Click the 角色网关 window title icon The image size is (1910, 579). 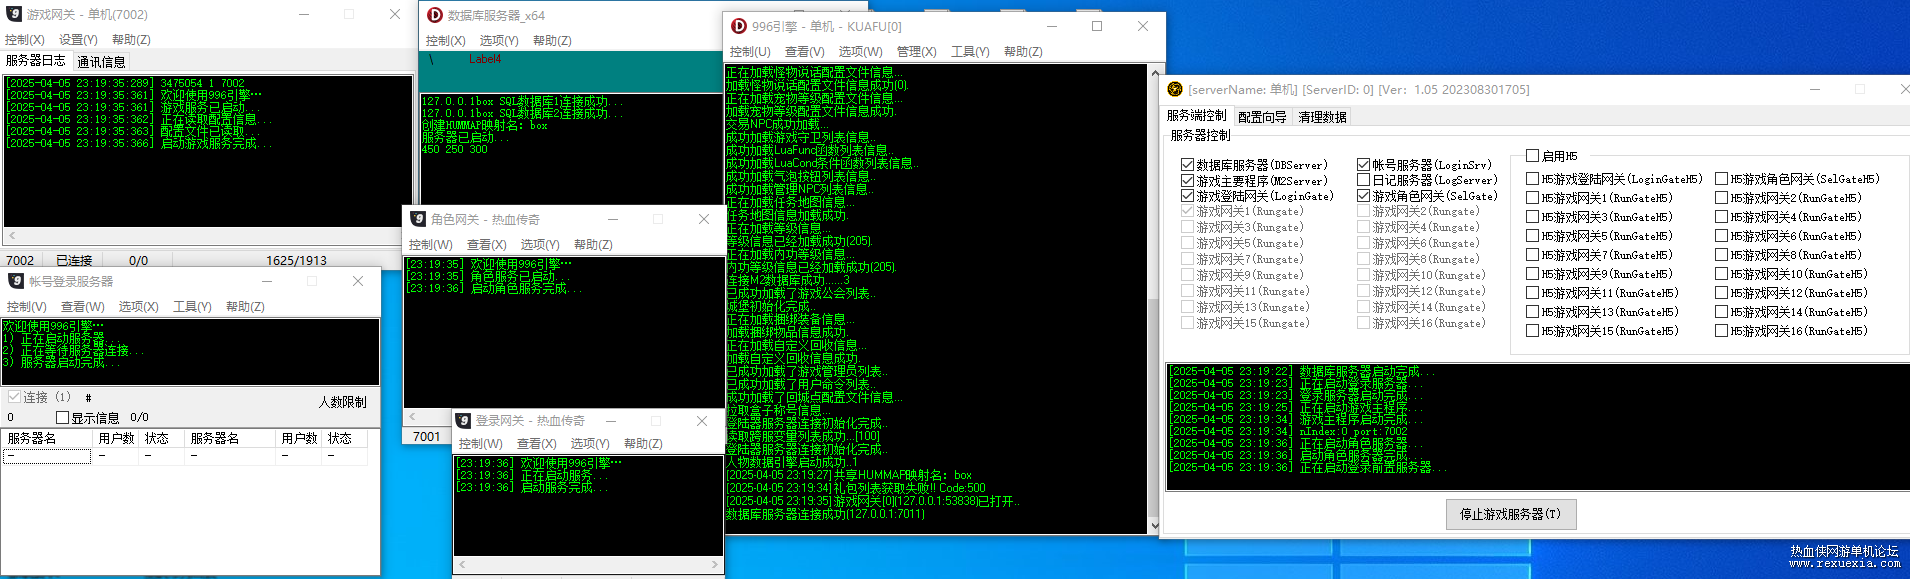pos(418,219)
